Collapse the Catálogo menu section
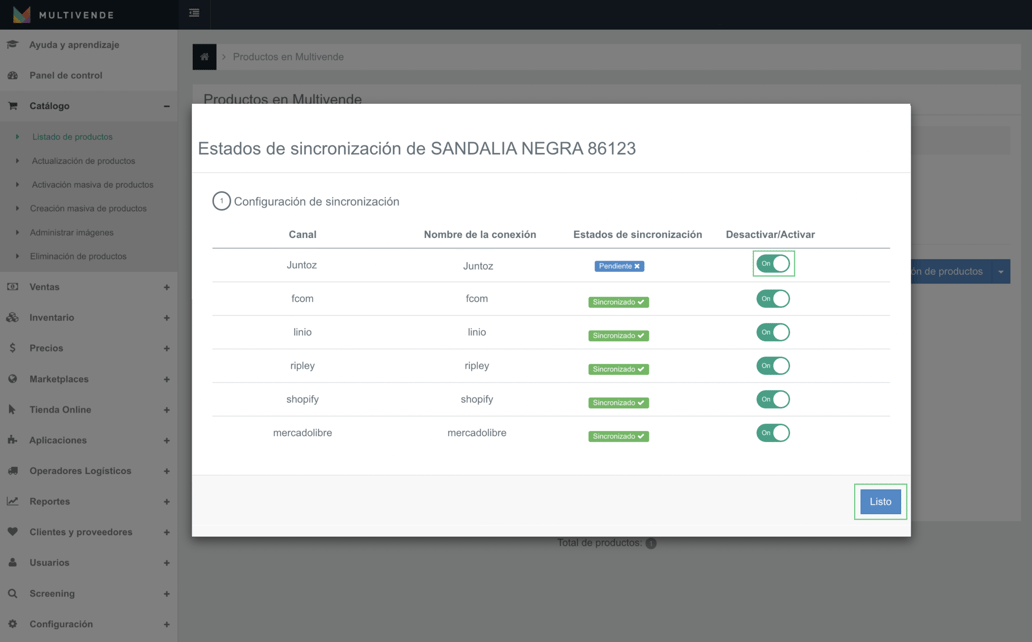This screenshot has height=642, width=1032. pos(167,106)
